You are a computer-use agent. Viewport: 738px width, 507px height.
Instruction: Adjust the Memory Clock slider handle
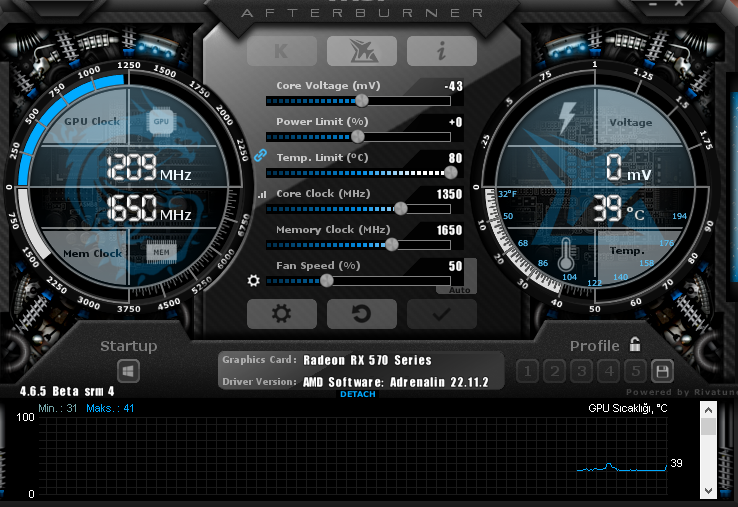[392, 244]
